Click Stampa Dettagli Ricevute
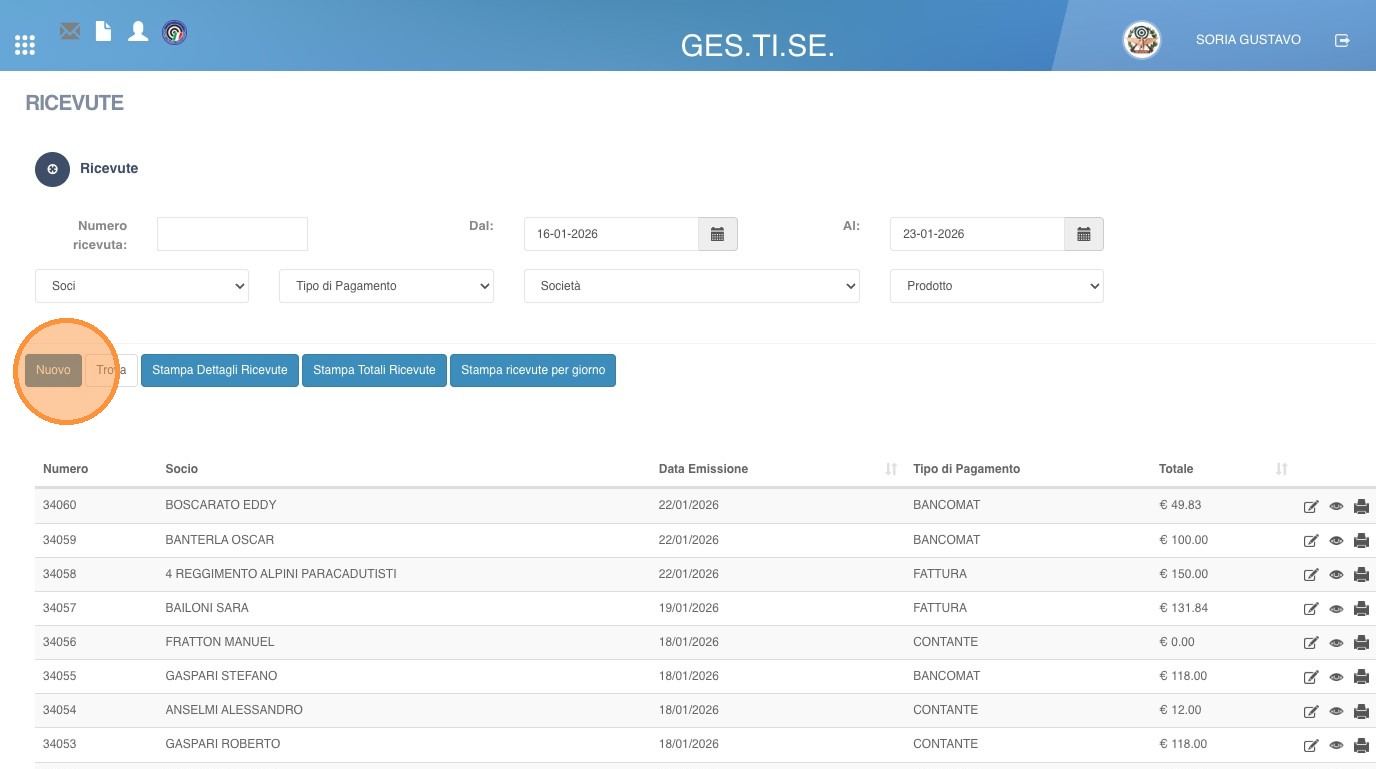Screen dimensions: 1376x769 coord(220,370)
